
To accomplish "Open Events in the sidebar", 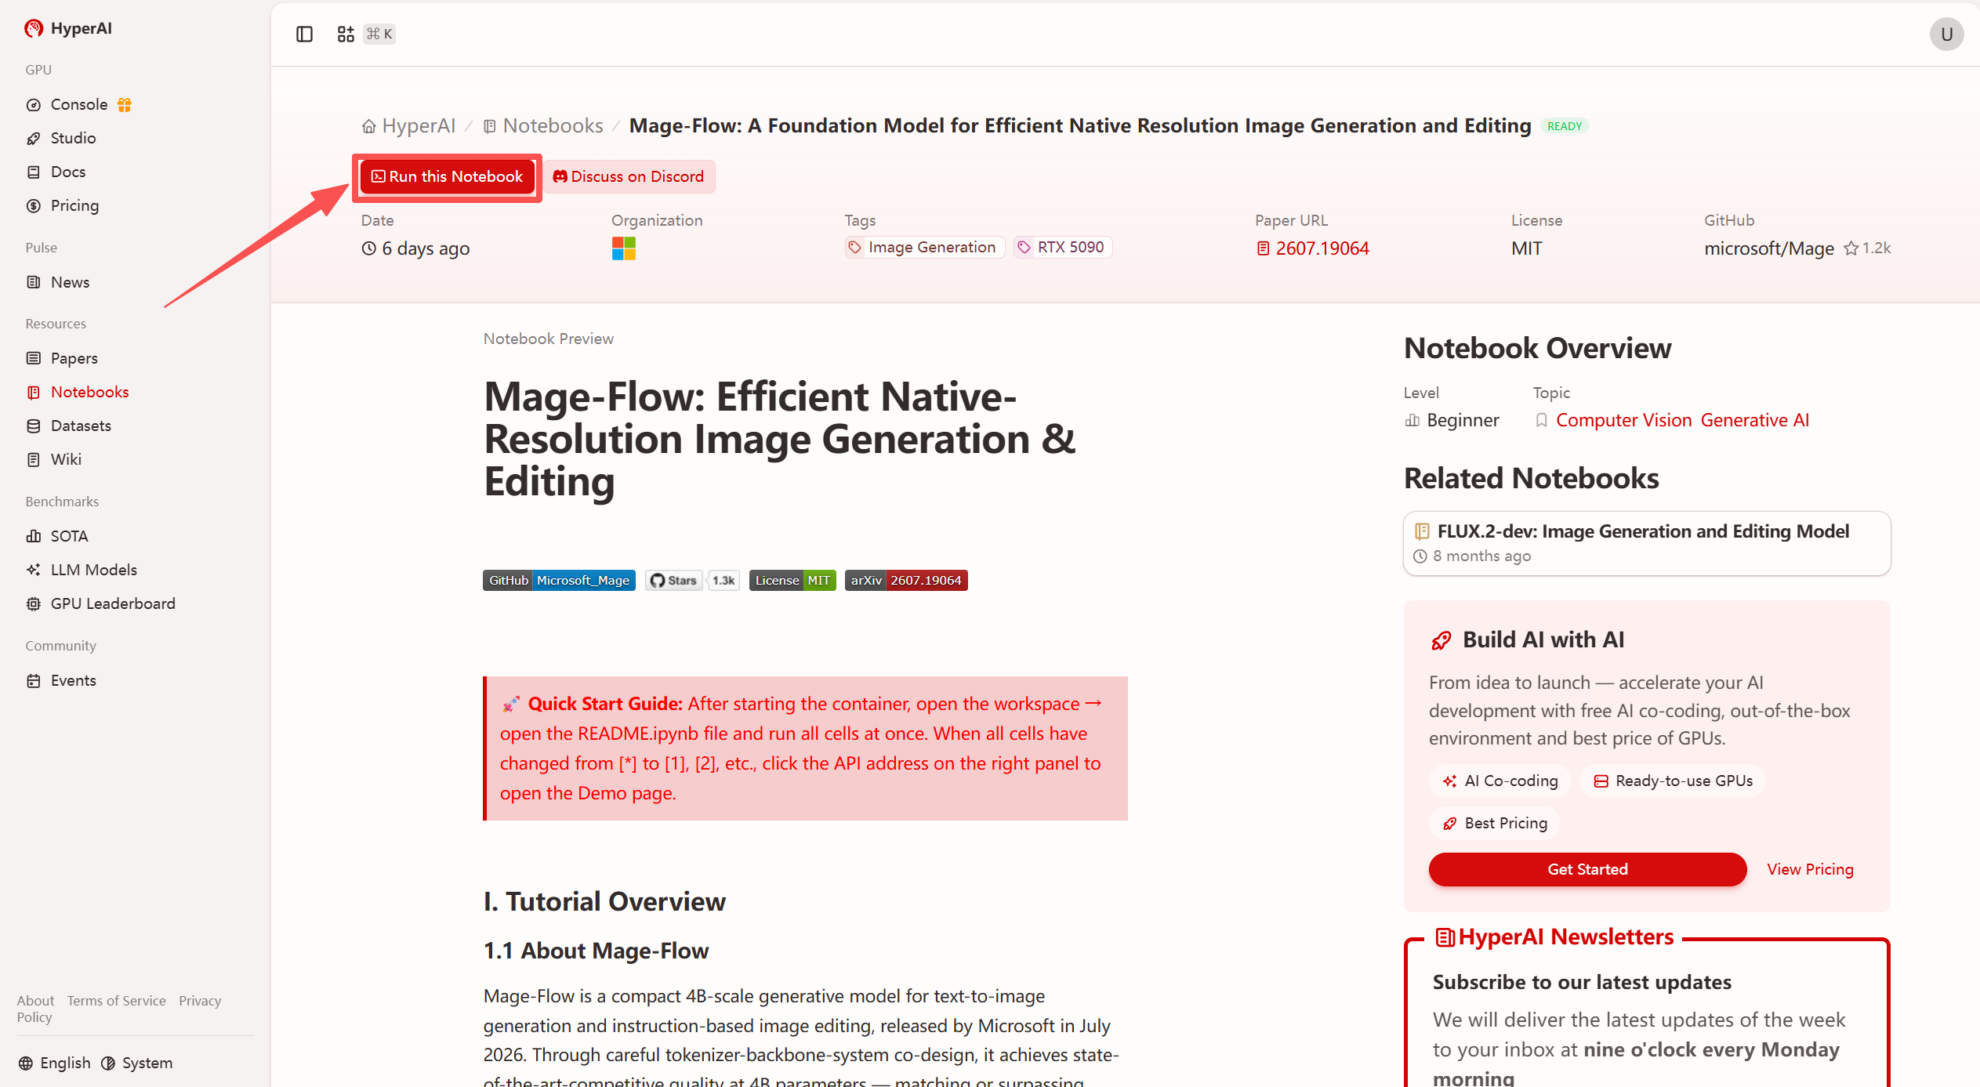I will tap(73, 681).
